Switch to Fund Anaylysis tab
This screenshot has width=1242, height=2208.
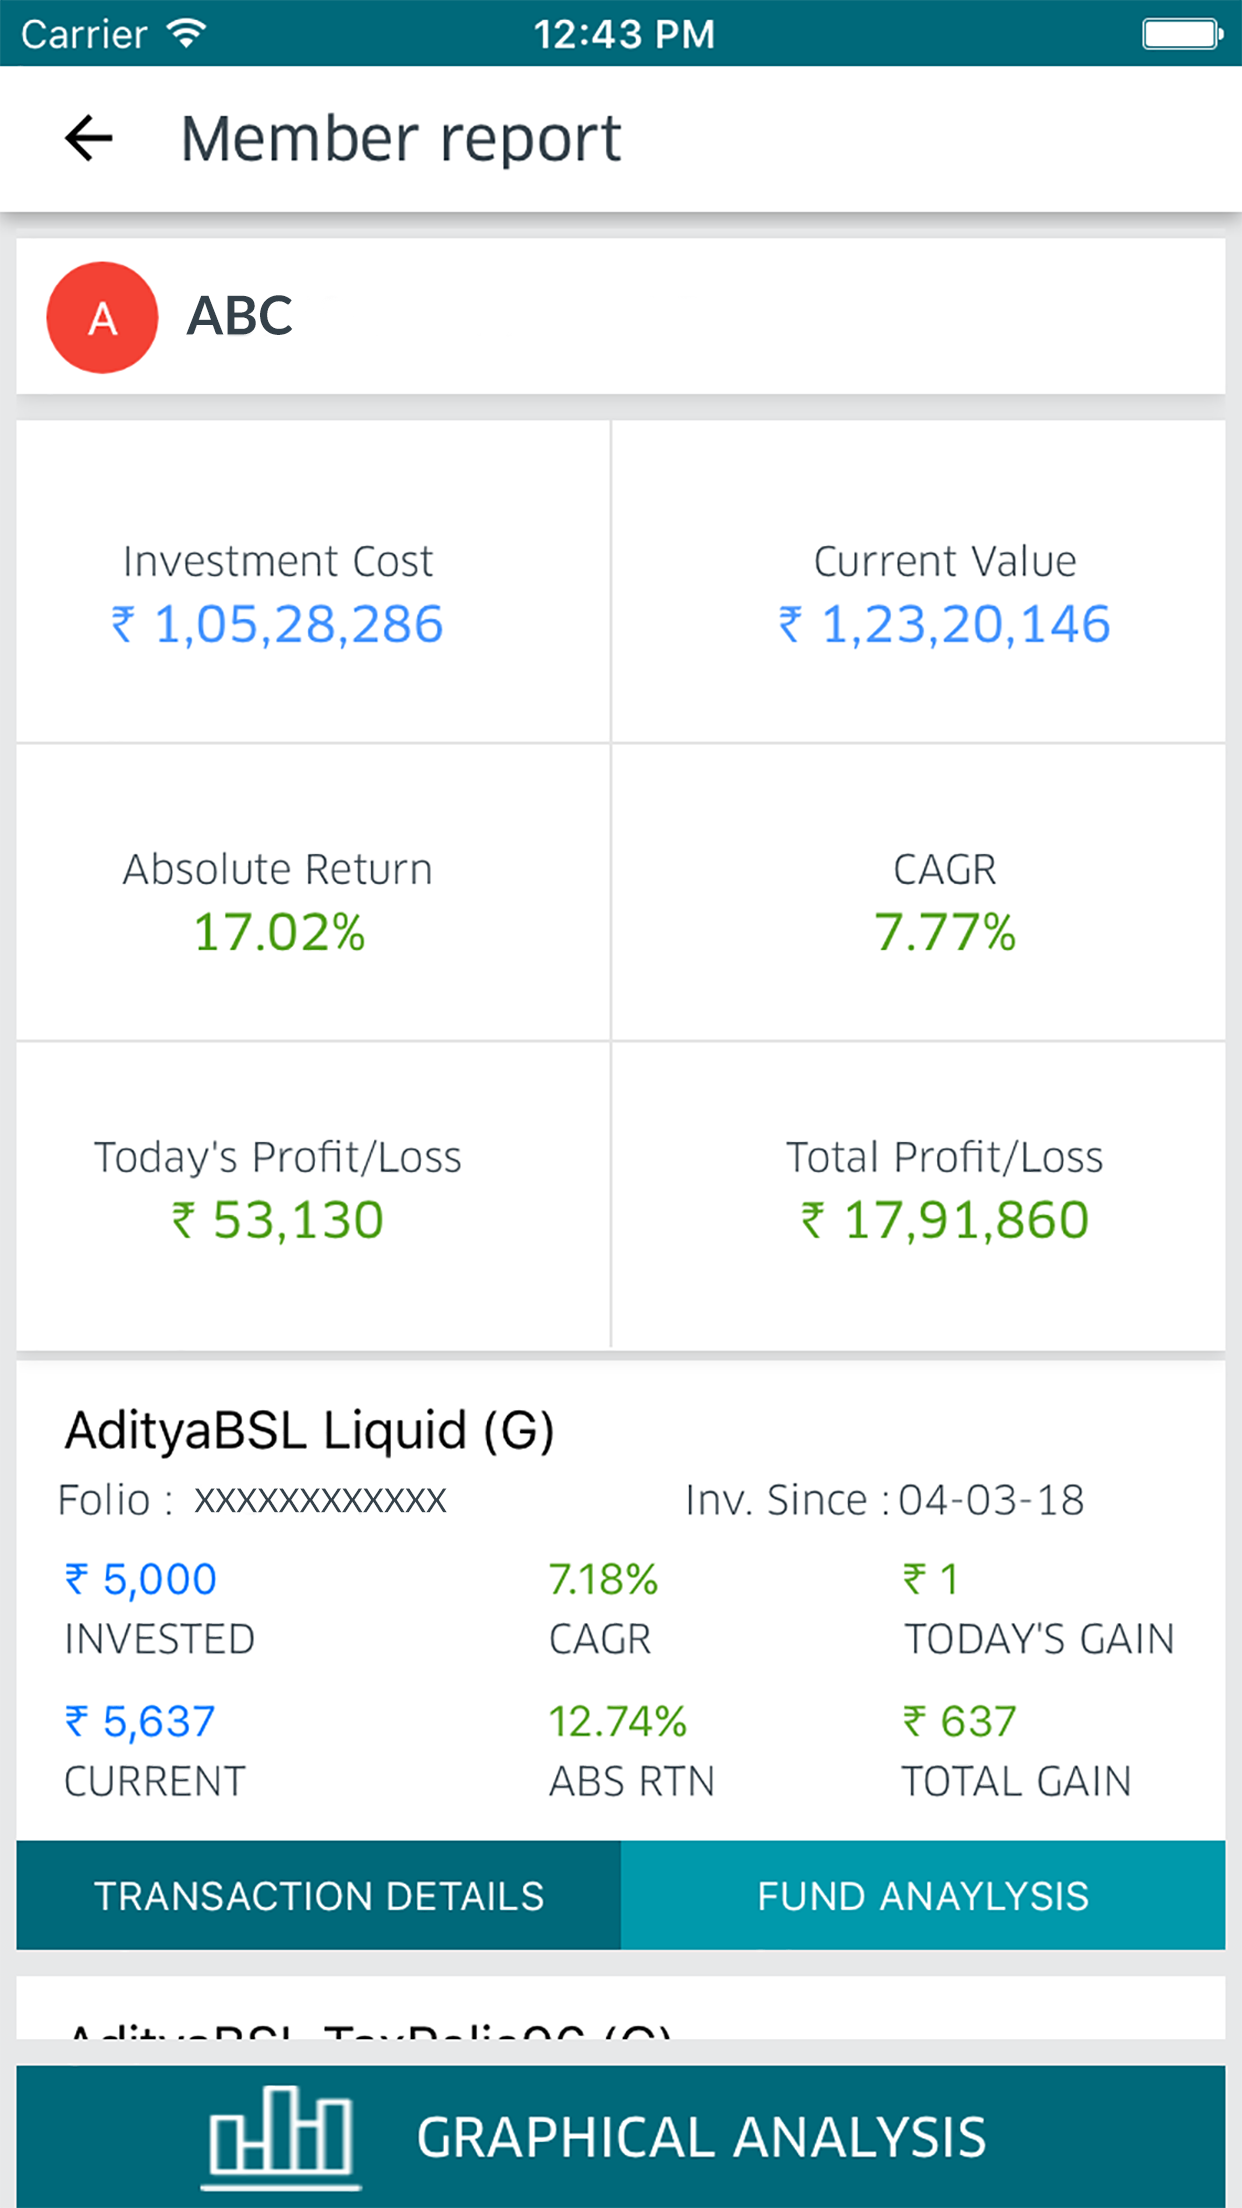923,1896
